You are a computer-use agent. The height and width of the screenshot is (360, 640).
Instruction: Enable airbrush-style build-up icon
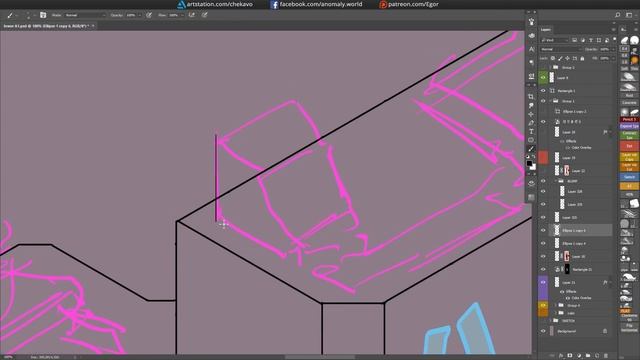click(x=191, y=15)
